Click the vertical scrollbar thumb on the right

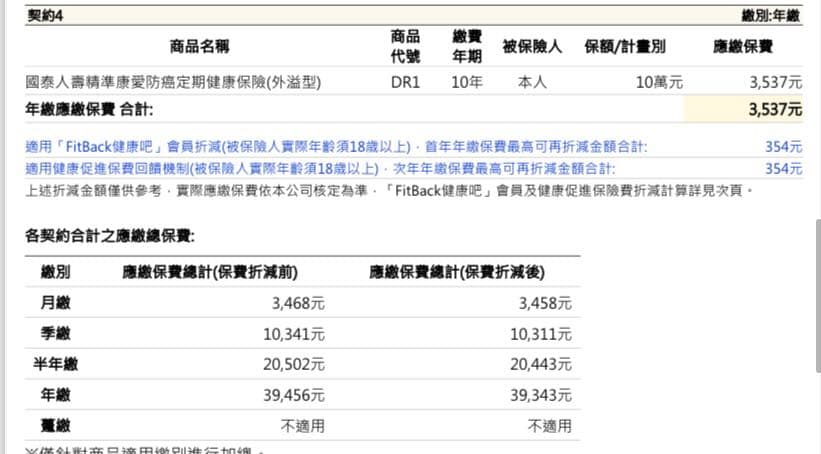pyautogui.click(x=818, y=296)
